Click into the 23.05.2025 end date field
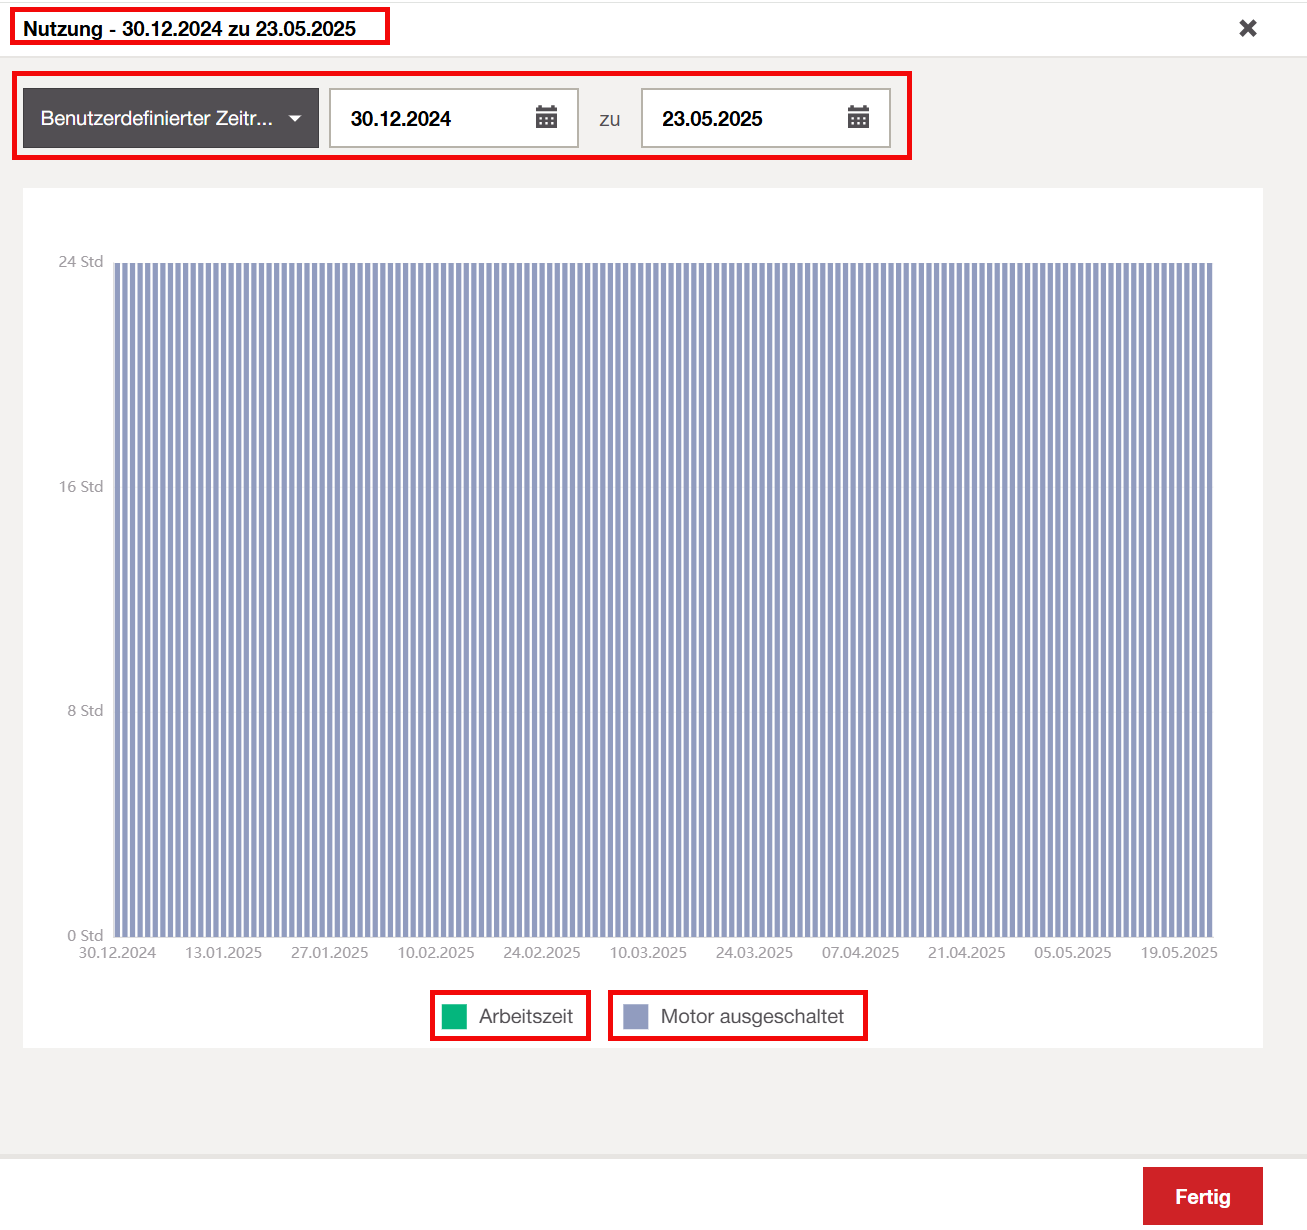This screenshot has width=1307, height=1230. tap(742, 118)
